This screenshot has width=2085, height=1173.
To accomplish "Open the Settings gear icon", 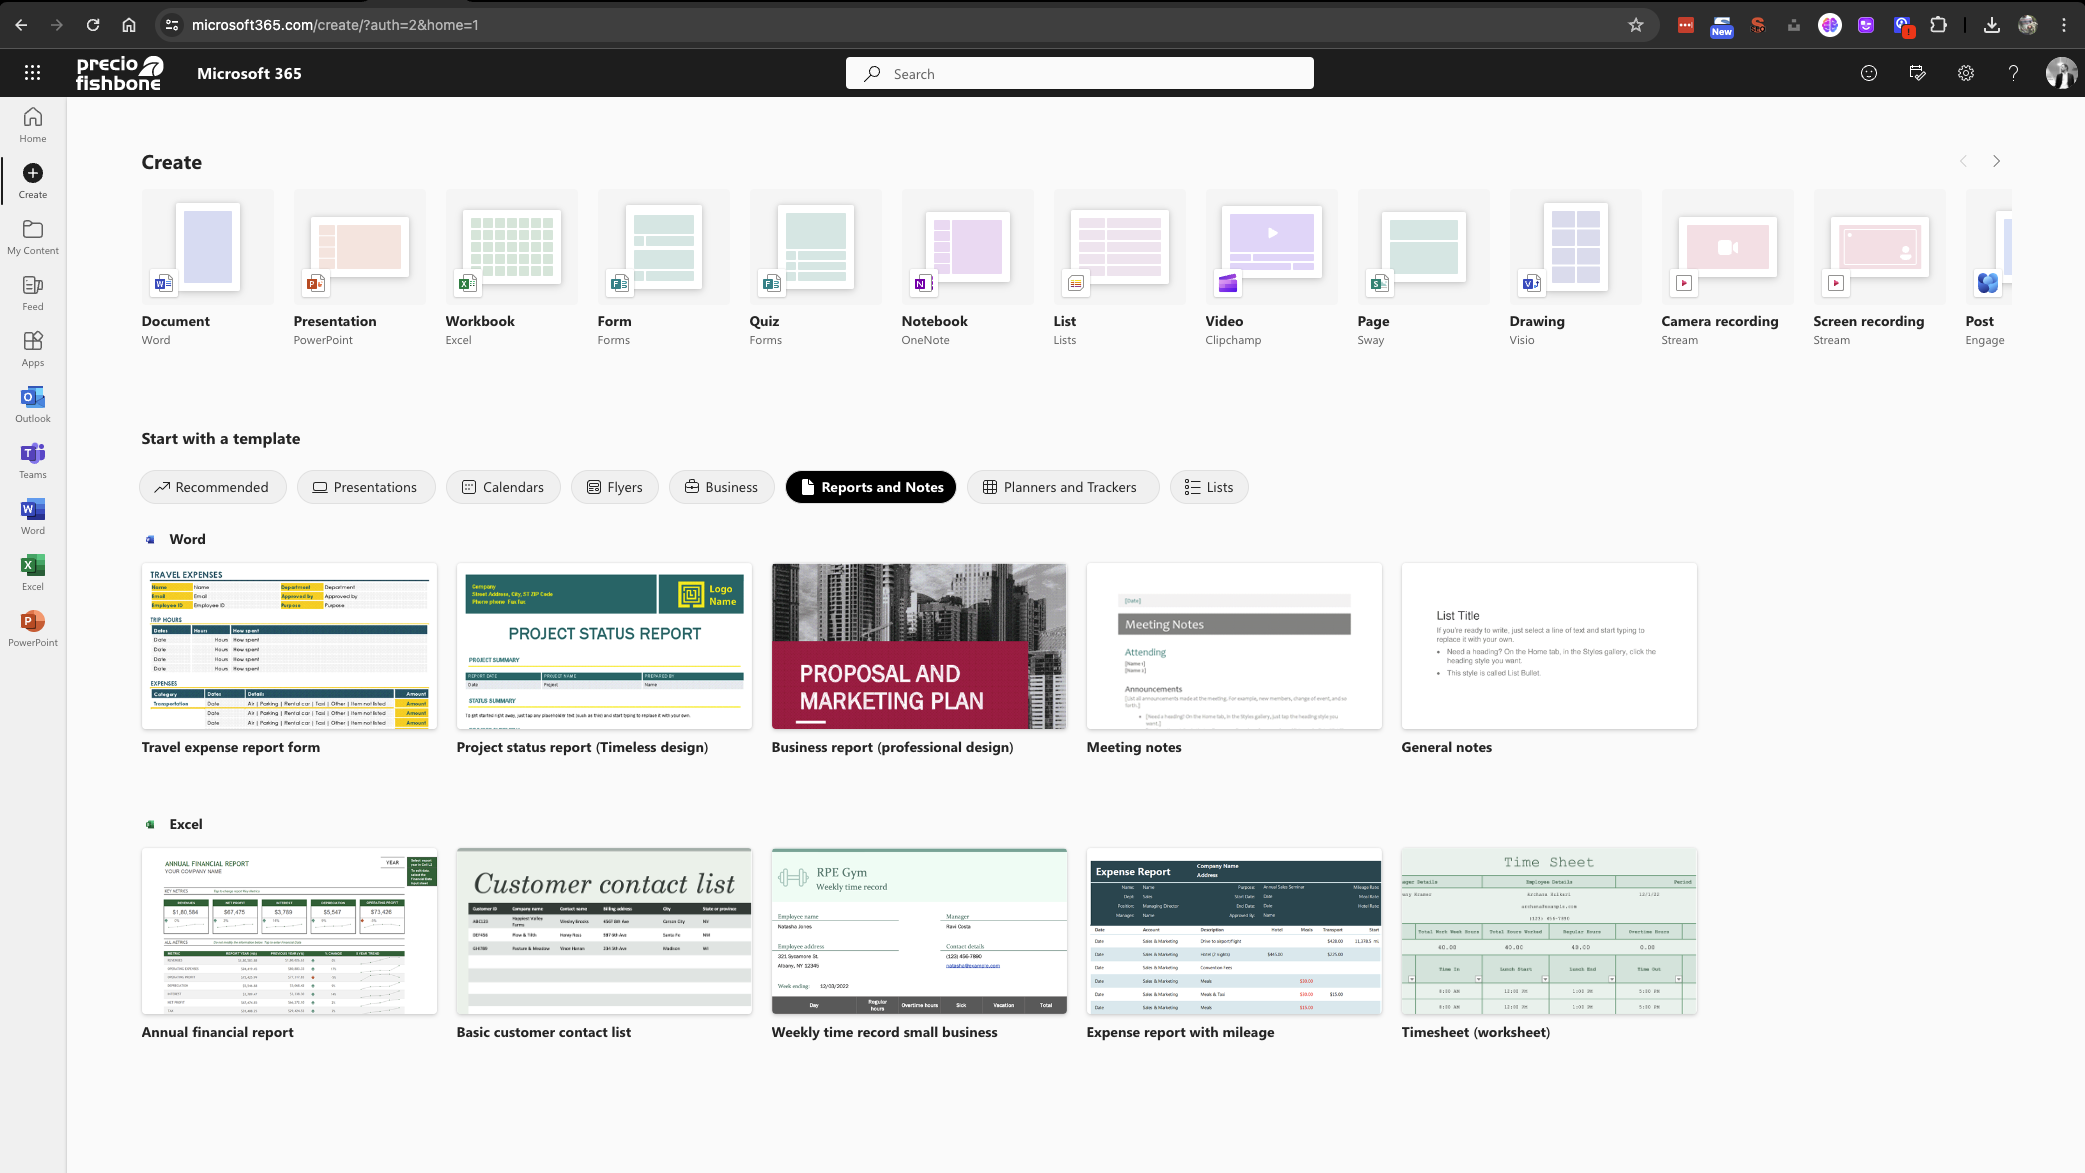I will [1965, 73].
